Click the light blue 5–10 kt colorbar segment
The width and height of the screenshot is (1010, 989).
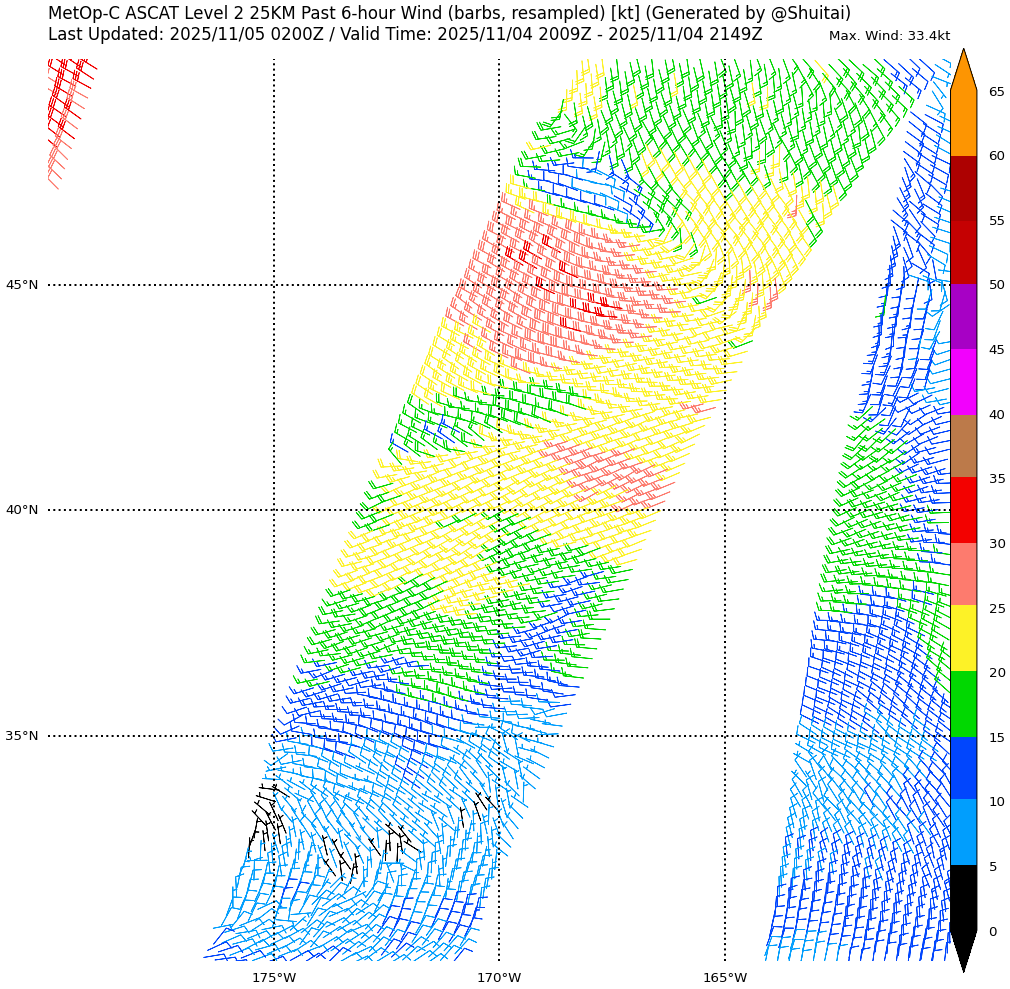click(x=963, y=832)
